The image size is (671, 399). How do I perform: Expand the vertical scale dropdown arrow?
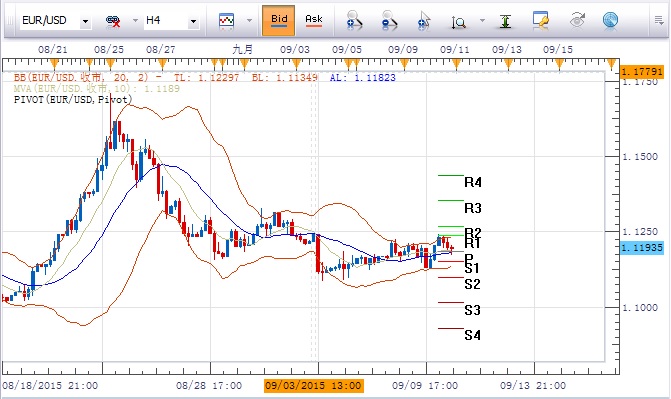click(x=482, y=21)
